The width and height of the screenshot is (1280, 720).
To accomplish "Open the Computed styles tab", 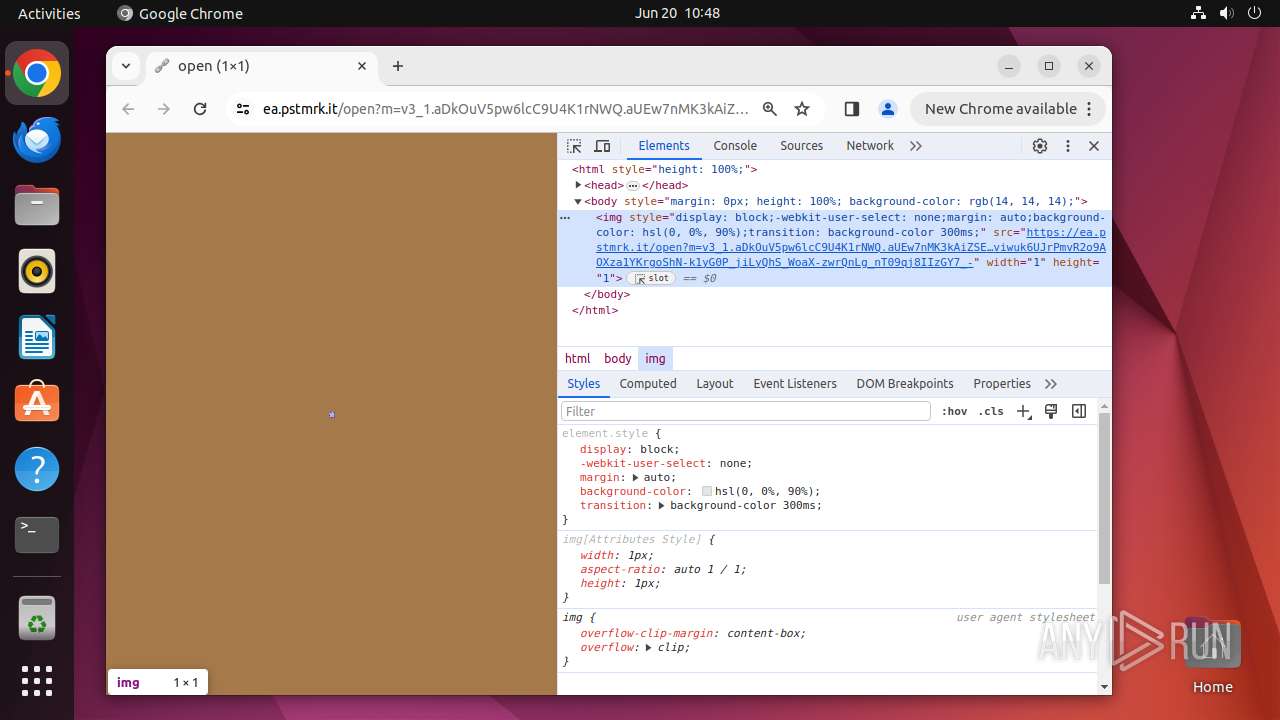I will point(648,384).
